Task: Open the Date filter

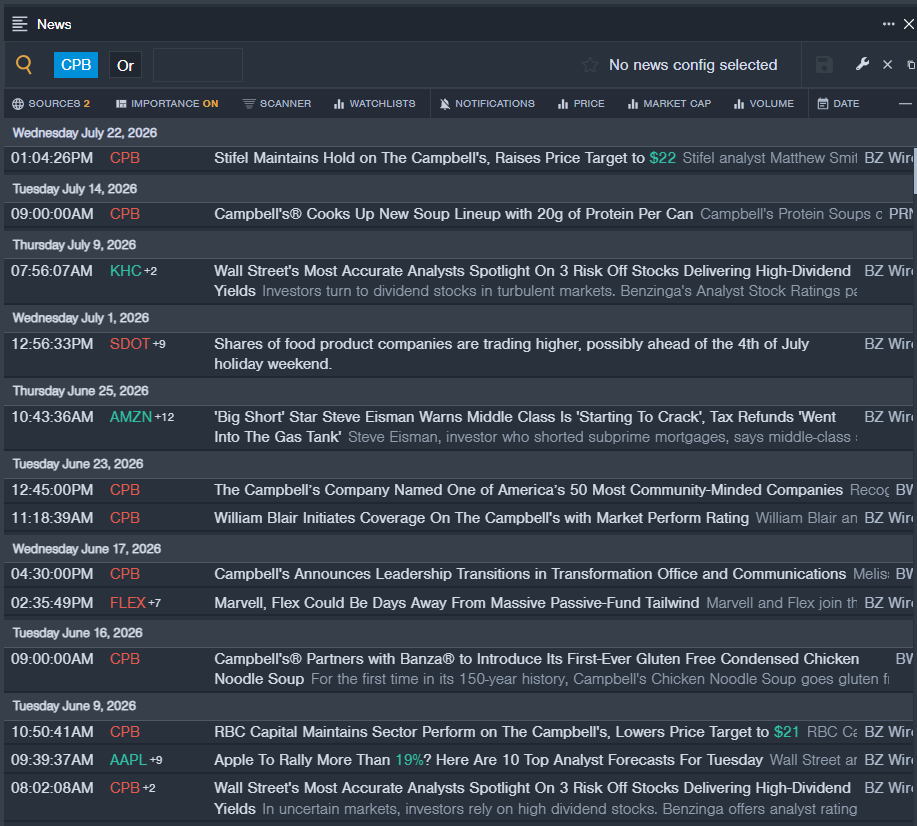Action: click(838, 104)
